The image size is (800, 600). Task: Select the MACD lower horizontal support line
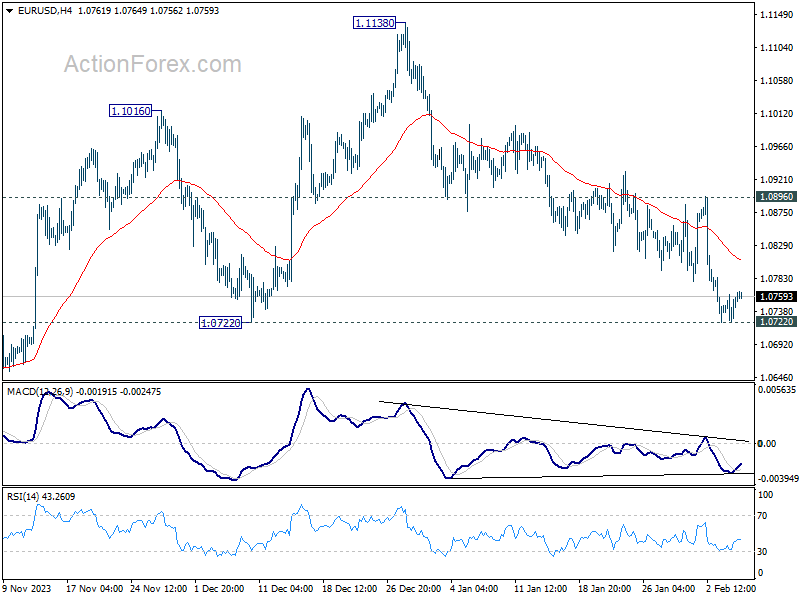coord(600,476)
